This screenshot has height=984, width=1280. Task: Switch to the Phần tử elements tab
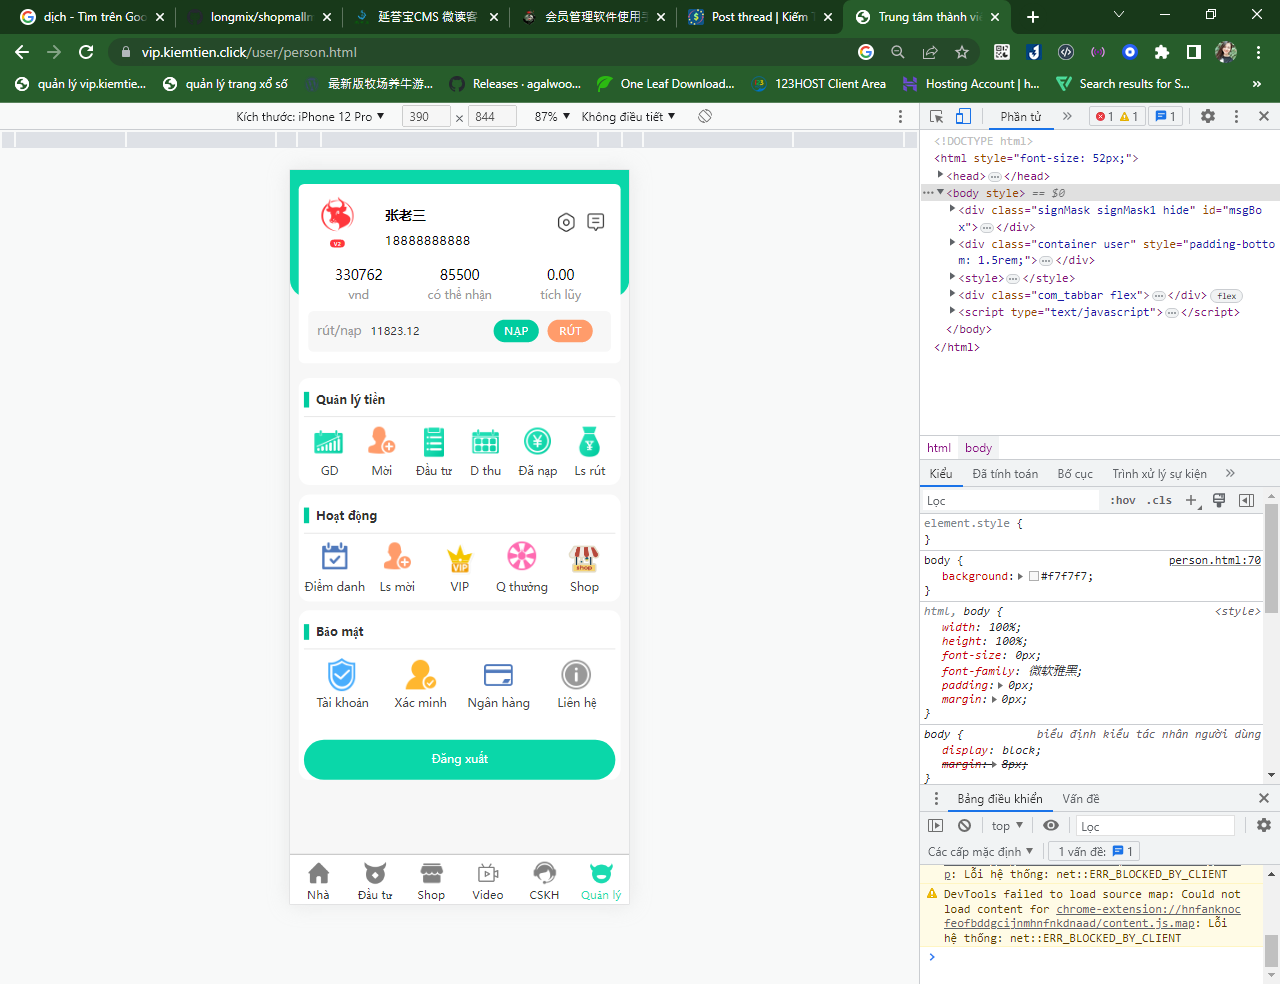coord(1020,116)
